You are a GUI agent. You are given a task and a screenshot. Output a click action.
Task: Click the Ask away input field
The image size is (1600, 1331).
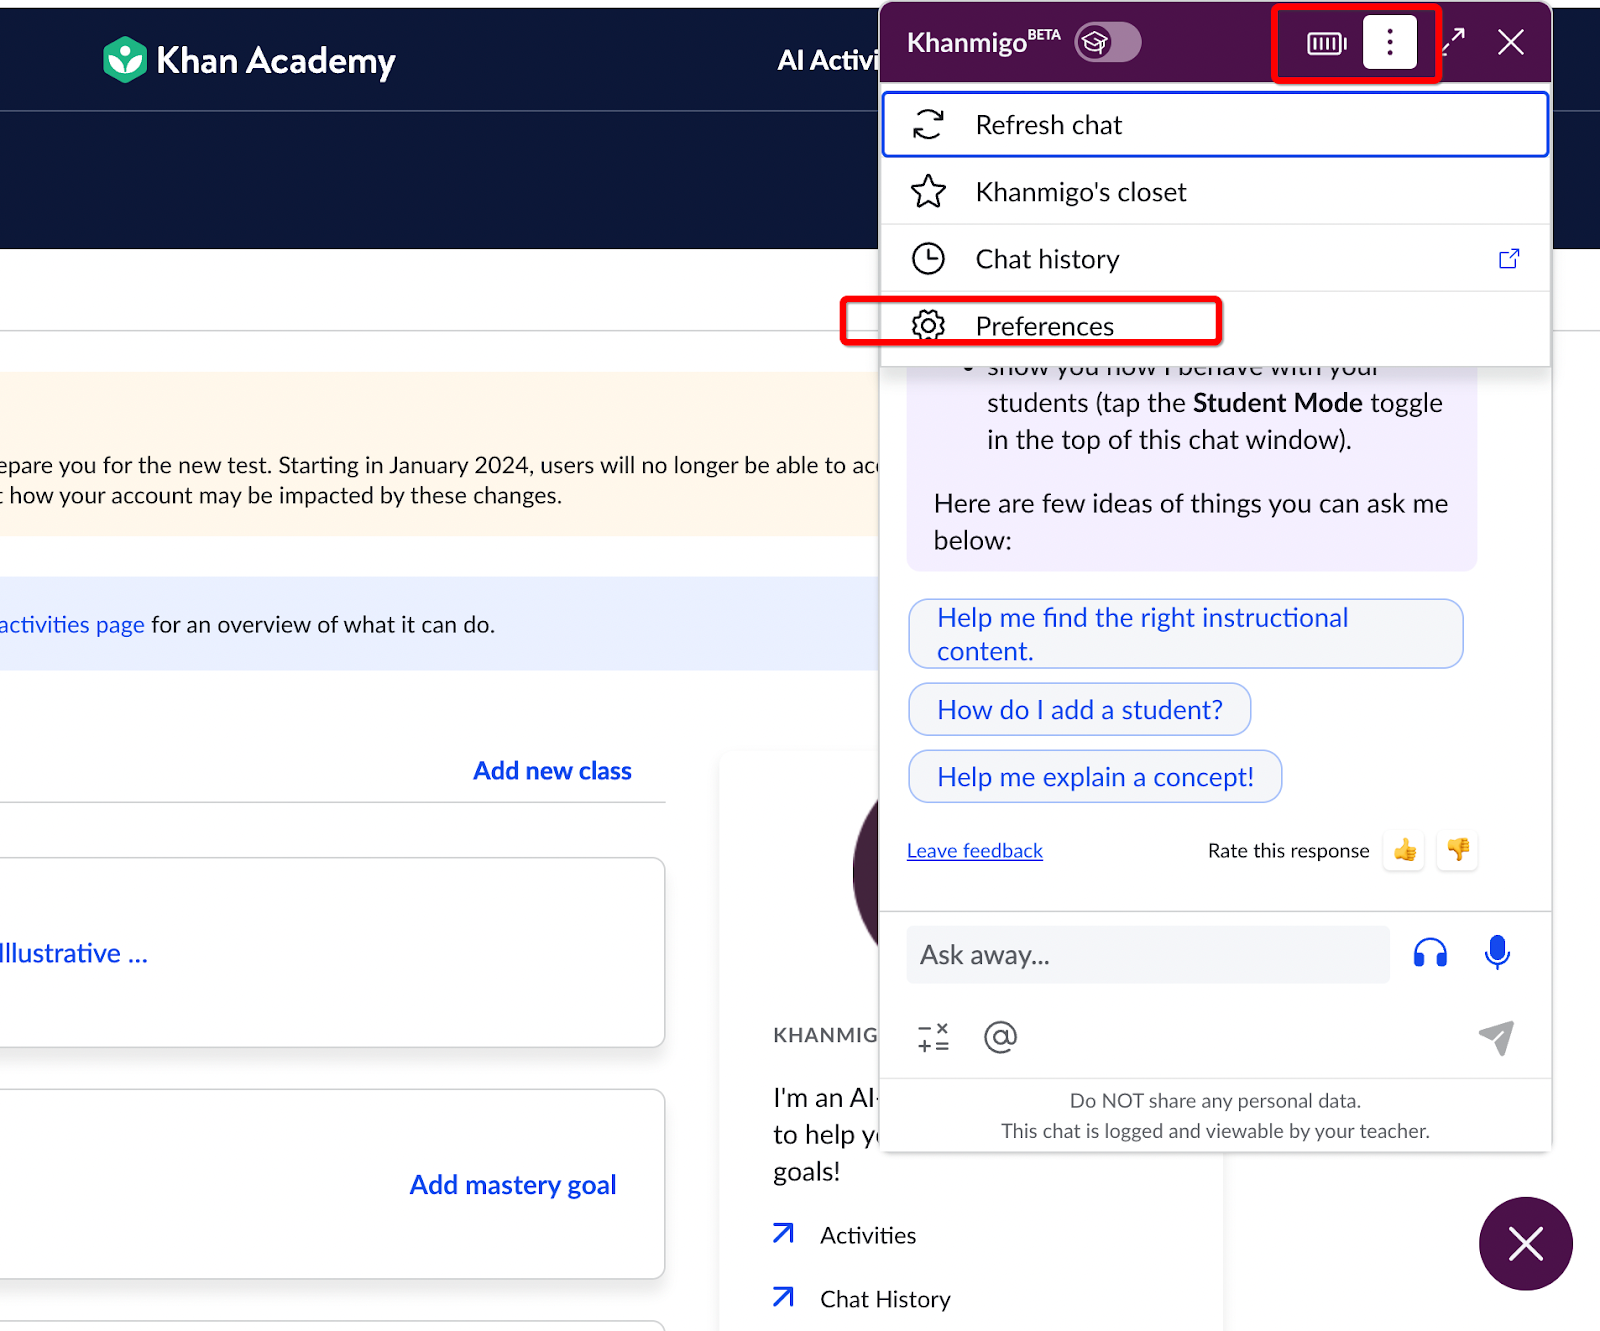pos(1147,954)
